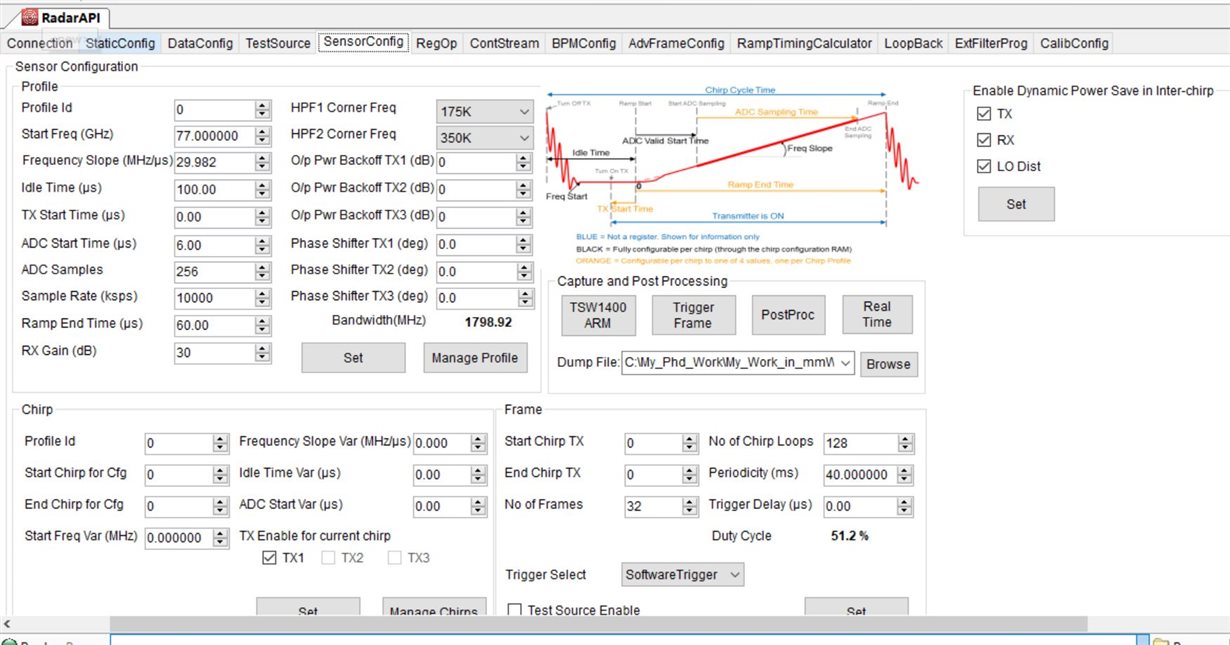Open the ExtFilterProg tab
Viewport: 1230px width, 645px height.
click(x=991, y=43)
